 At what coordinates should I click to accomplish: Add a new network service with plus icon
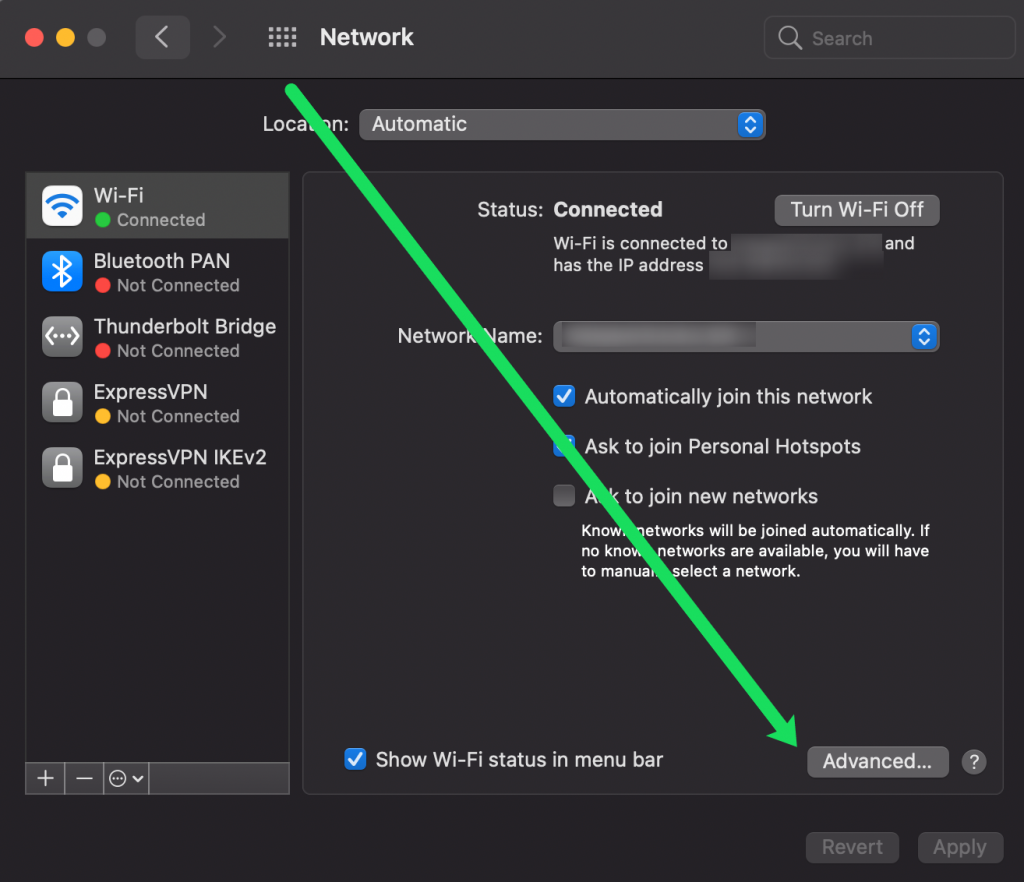click(x=44, y=778)
